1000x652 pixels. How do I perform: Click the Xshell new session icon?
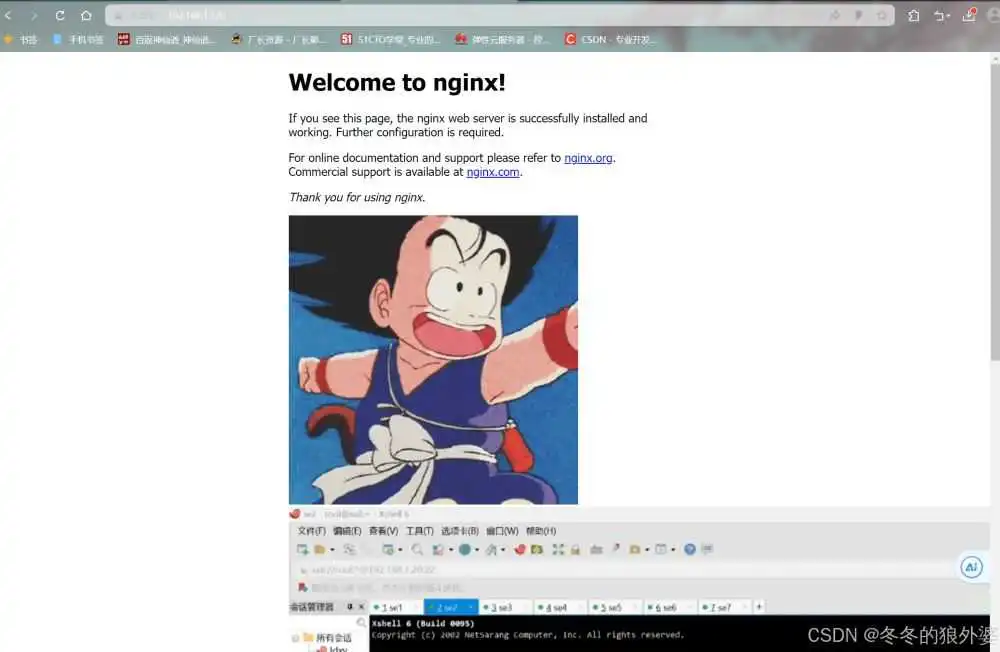302,549
